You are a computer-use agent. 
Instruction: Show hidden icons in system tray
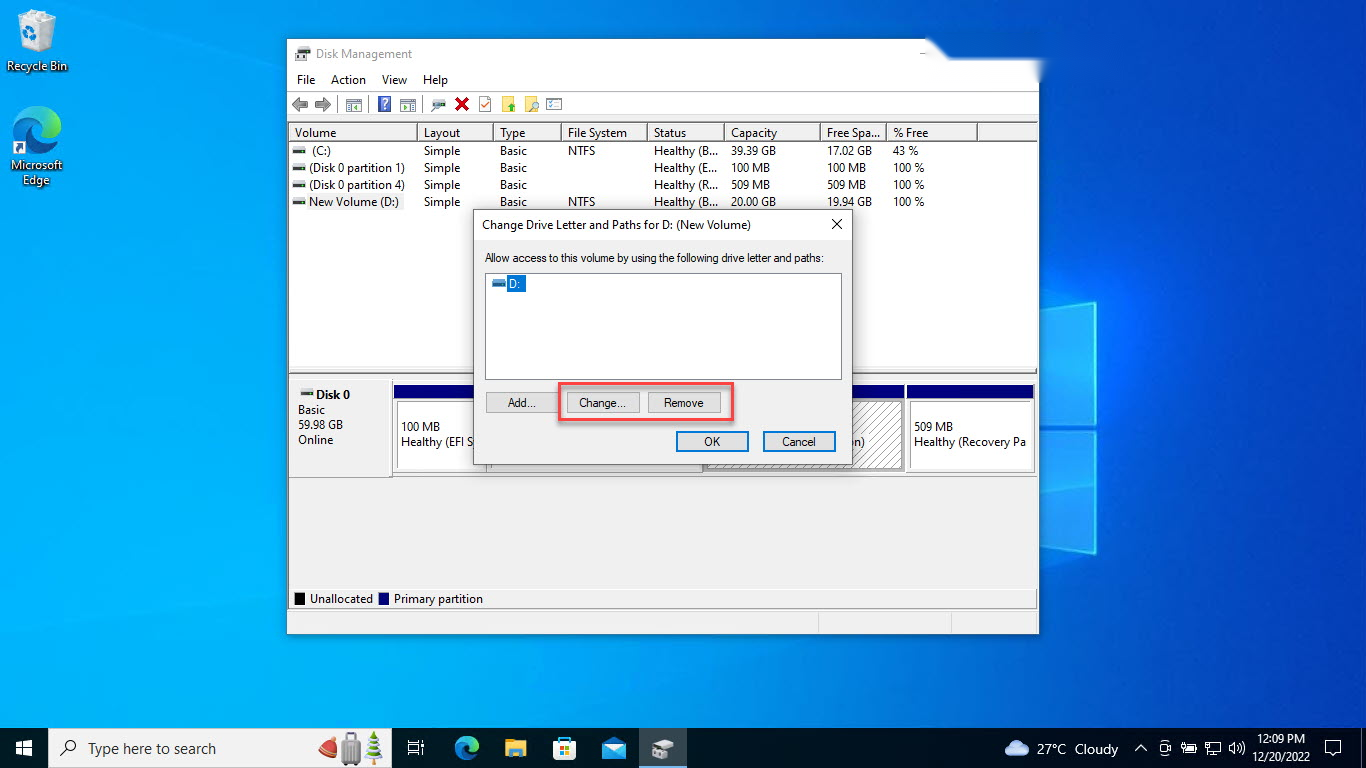tap(1141, 748)
